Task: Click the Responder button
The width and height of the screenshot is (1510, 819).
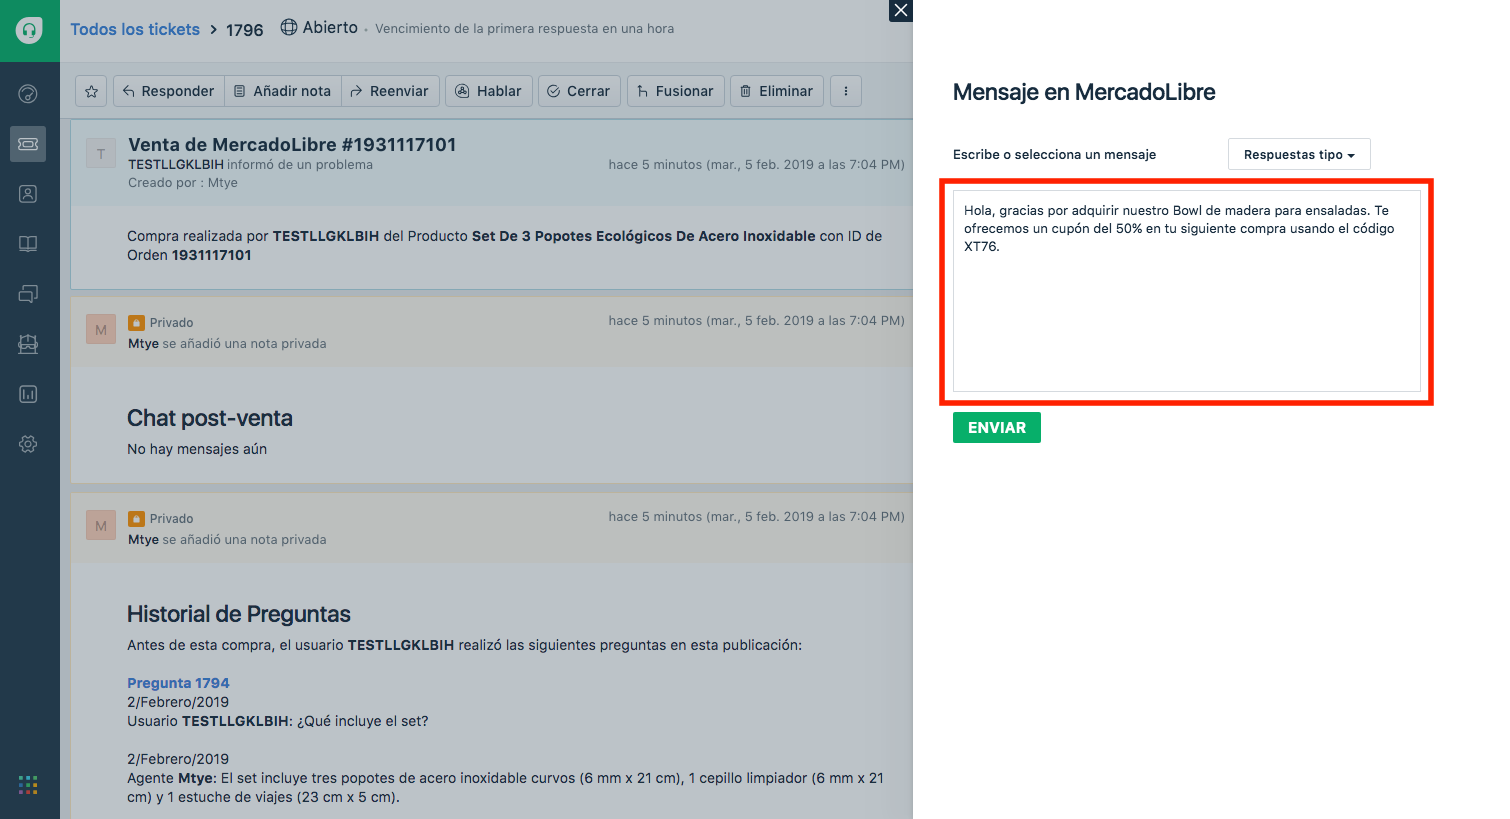Action: pyautogui.click(x=169, y=91)
